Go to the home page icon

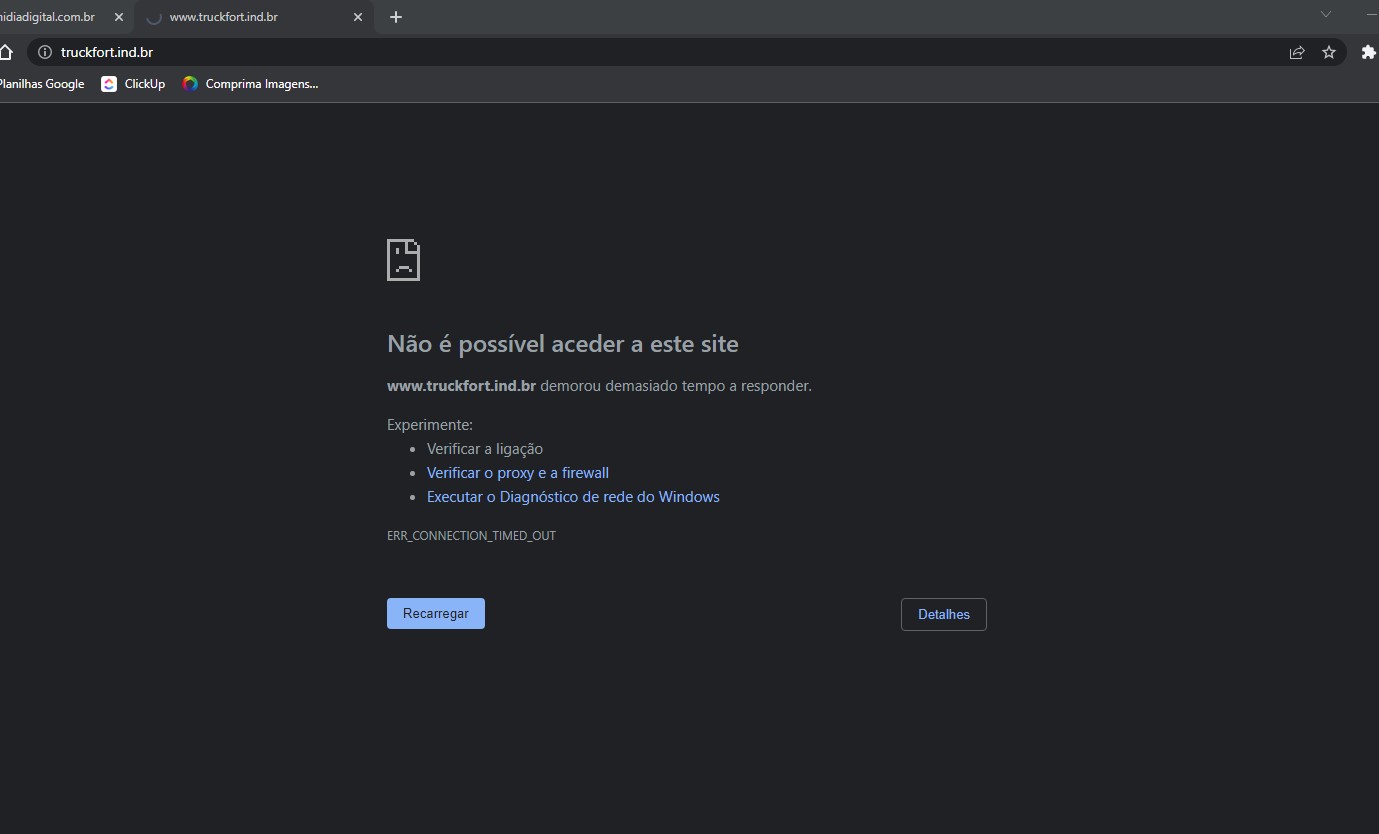click(x=6, y=52)
